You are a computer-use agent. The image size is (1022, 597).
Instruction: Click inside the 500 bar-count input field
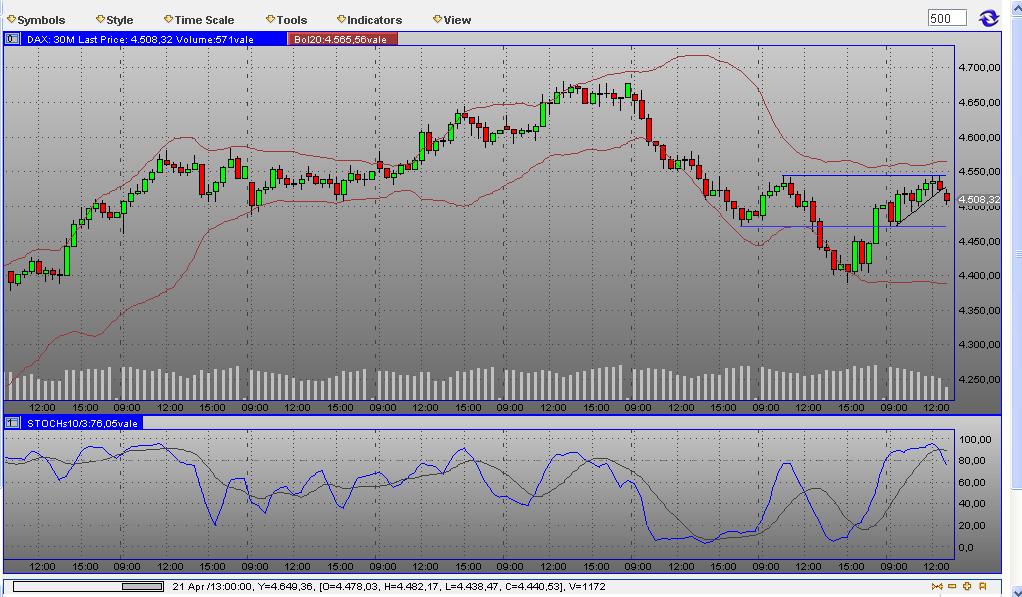point(946,17)
